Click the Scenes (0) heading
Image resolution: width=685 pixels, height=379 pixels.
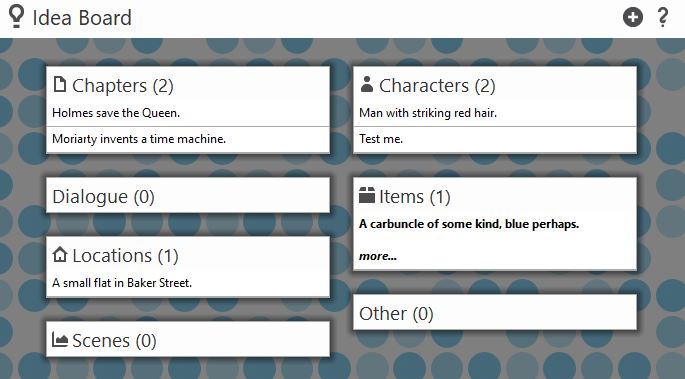pyautogui.click(x=114, y=341)
